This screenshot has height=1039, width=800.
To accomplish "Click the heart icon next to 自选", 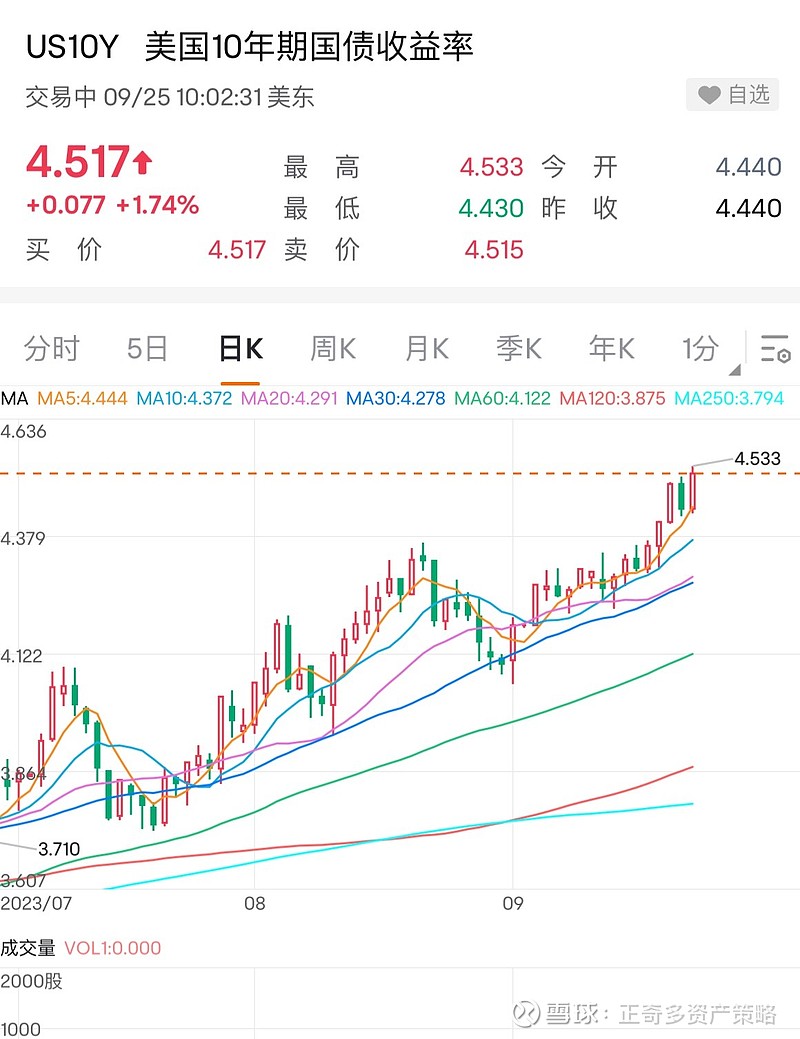I will [710, 95].
